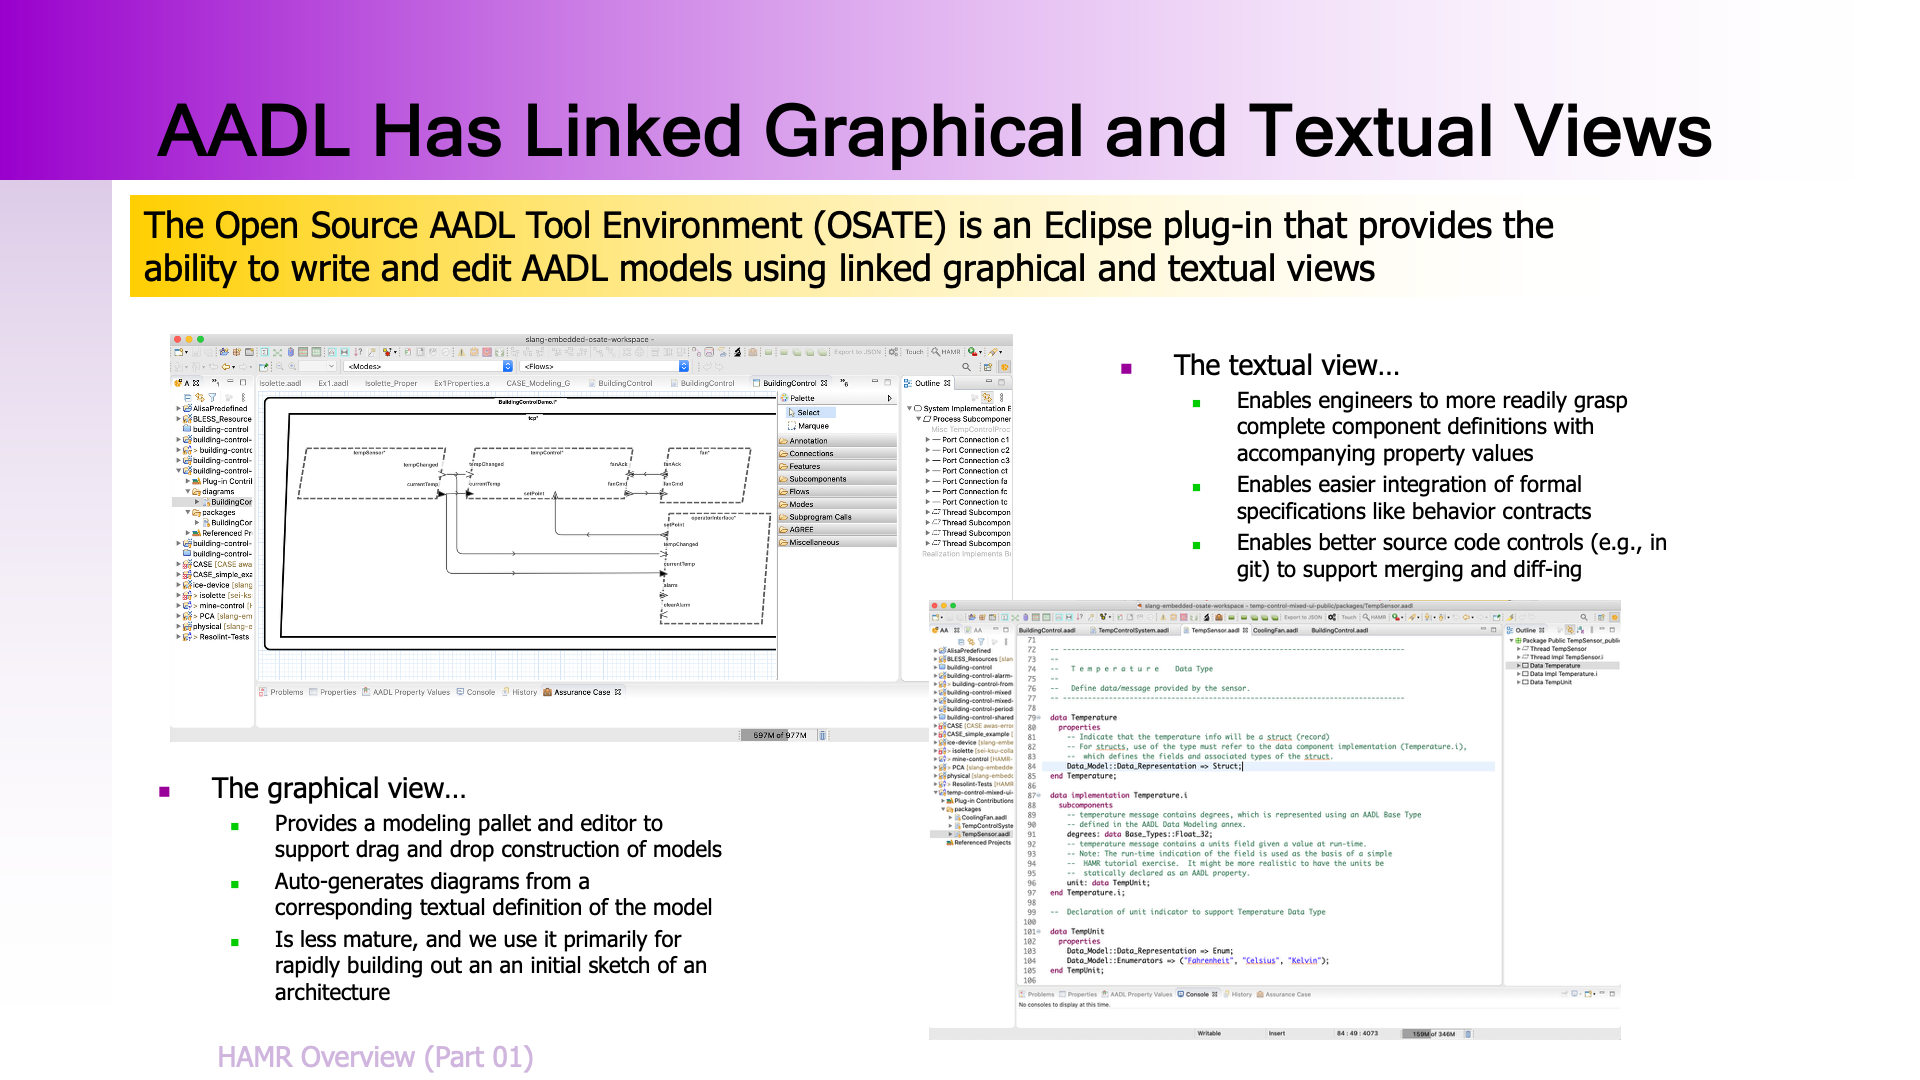Image resolution: width=1920 pixels, height=1080 pixels.
Task: Click the CoolingFan.aadl editor tab
Action: pyautogui.click(x=1275, y=631)
